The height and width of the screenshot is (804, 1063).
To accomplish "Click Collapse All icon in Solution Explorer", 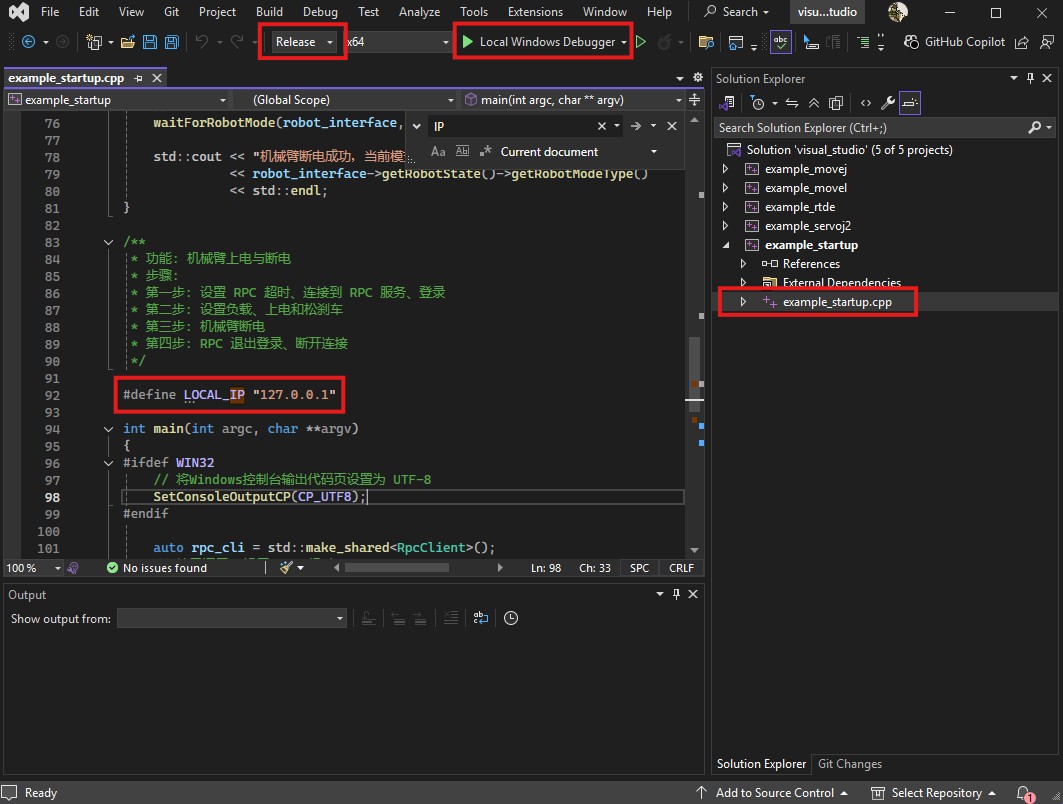I will coord(814,103).
